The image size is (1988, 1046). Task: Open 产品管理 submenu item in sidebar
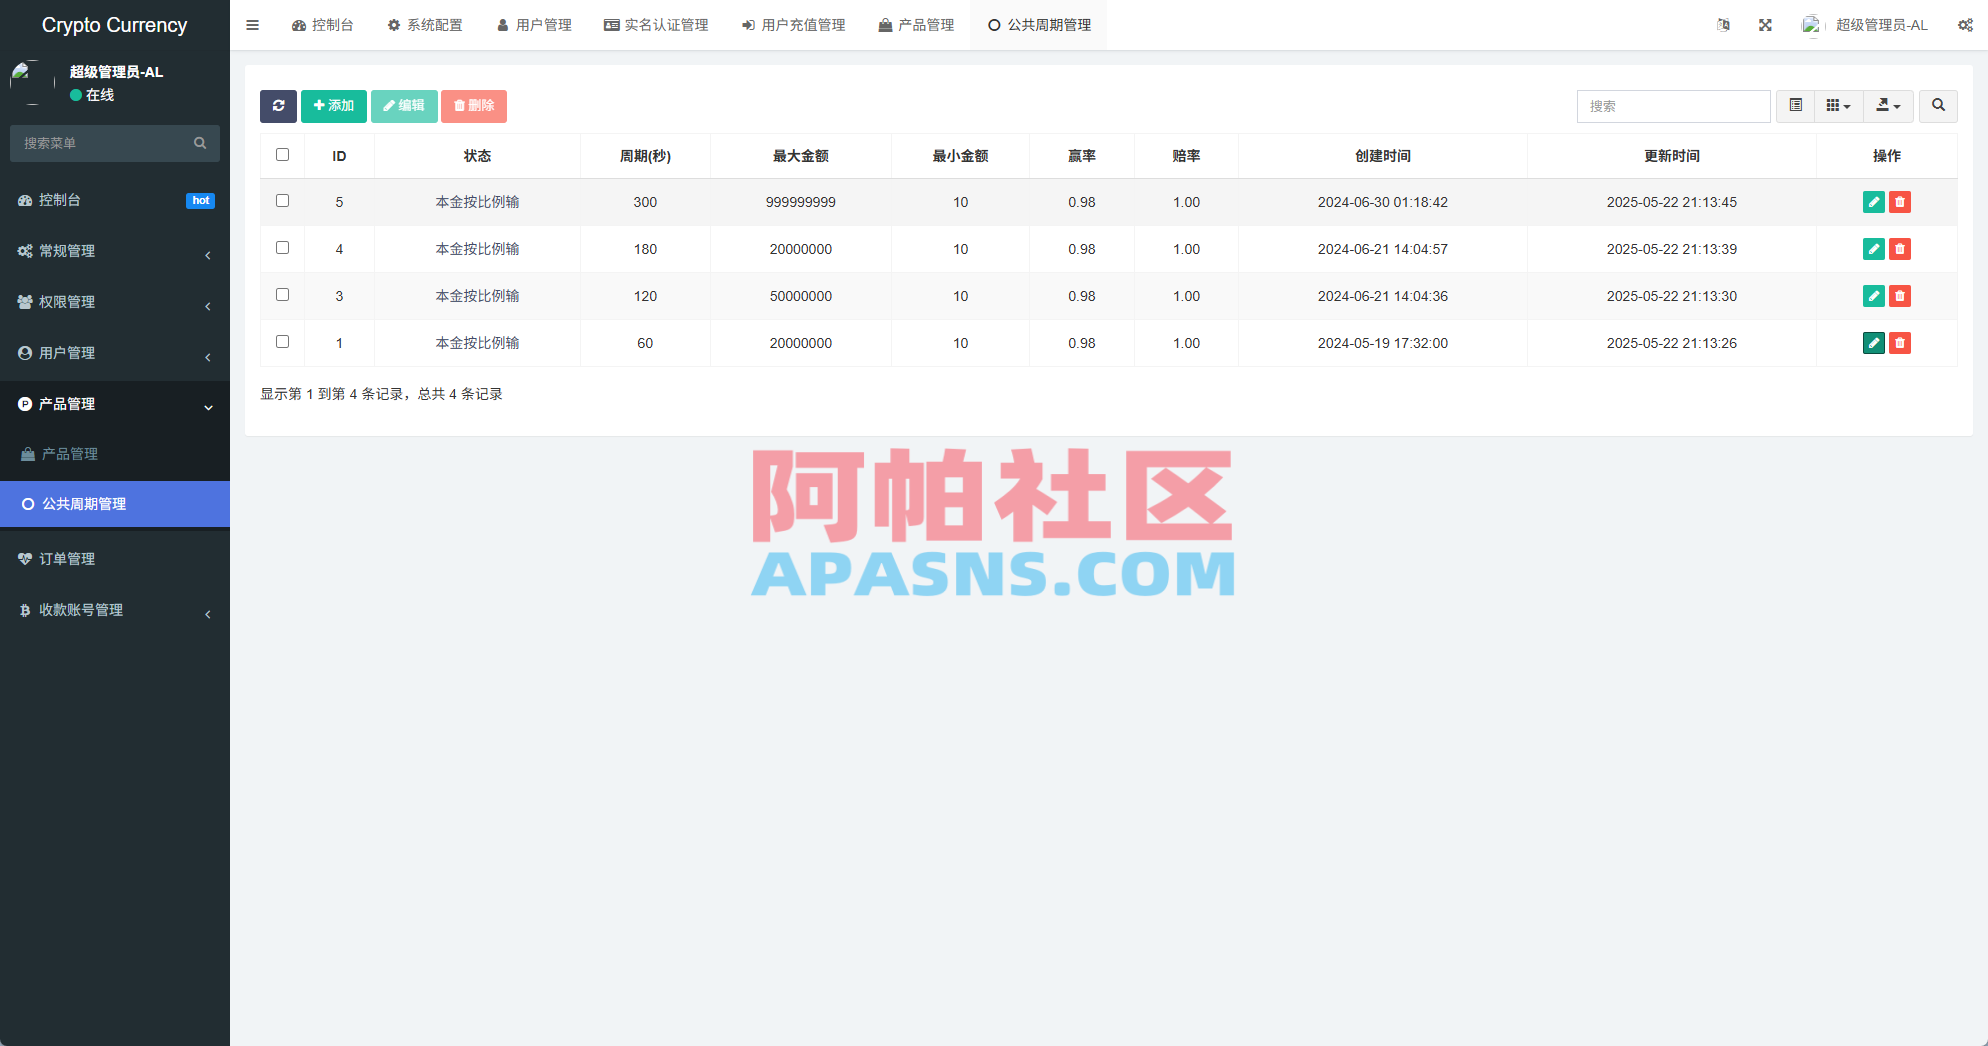(115, 454)
